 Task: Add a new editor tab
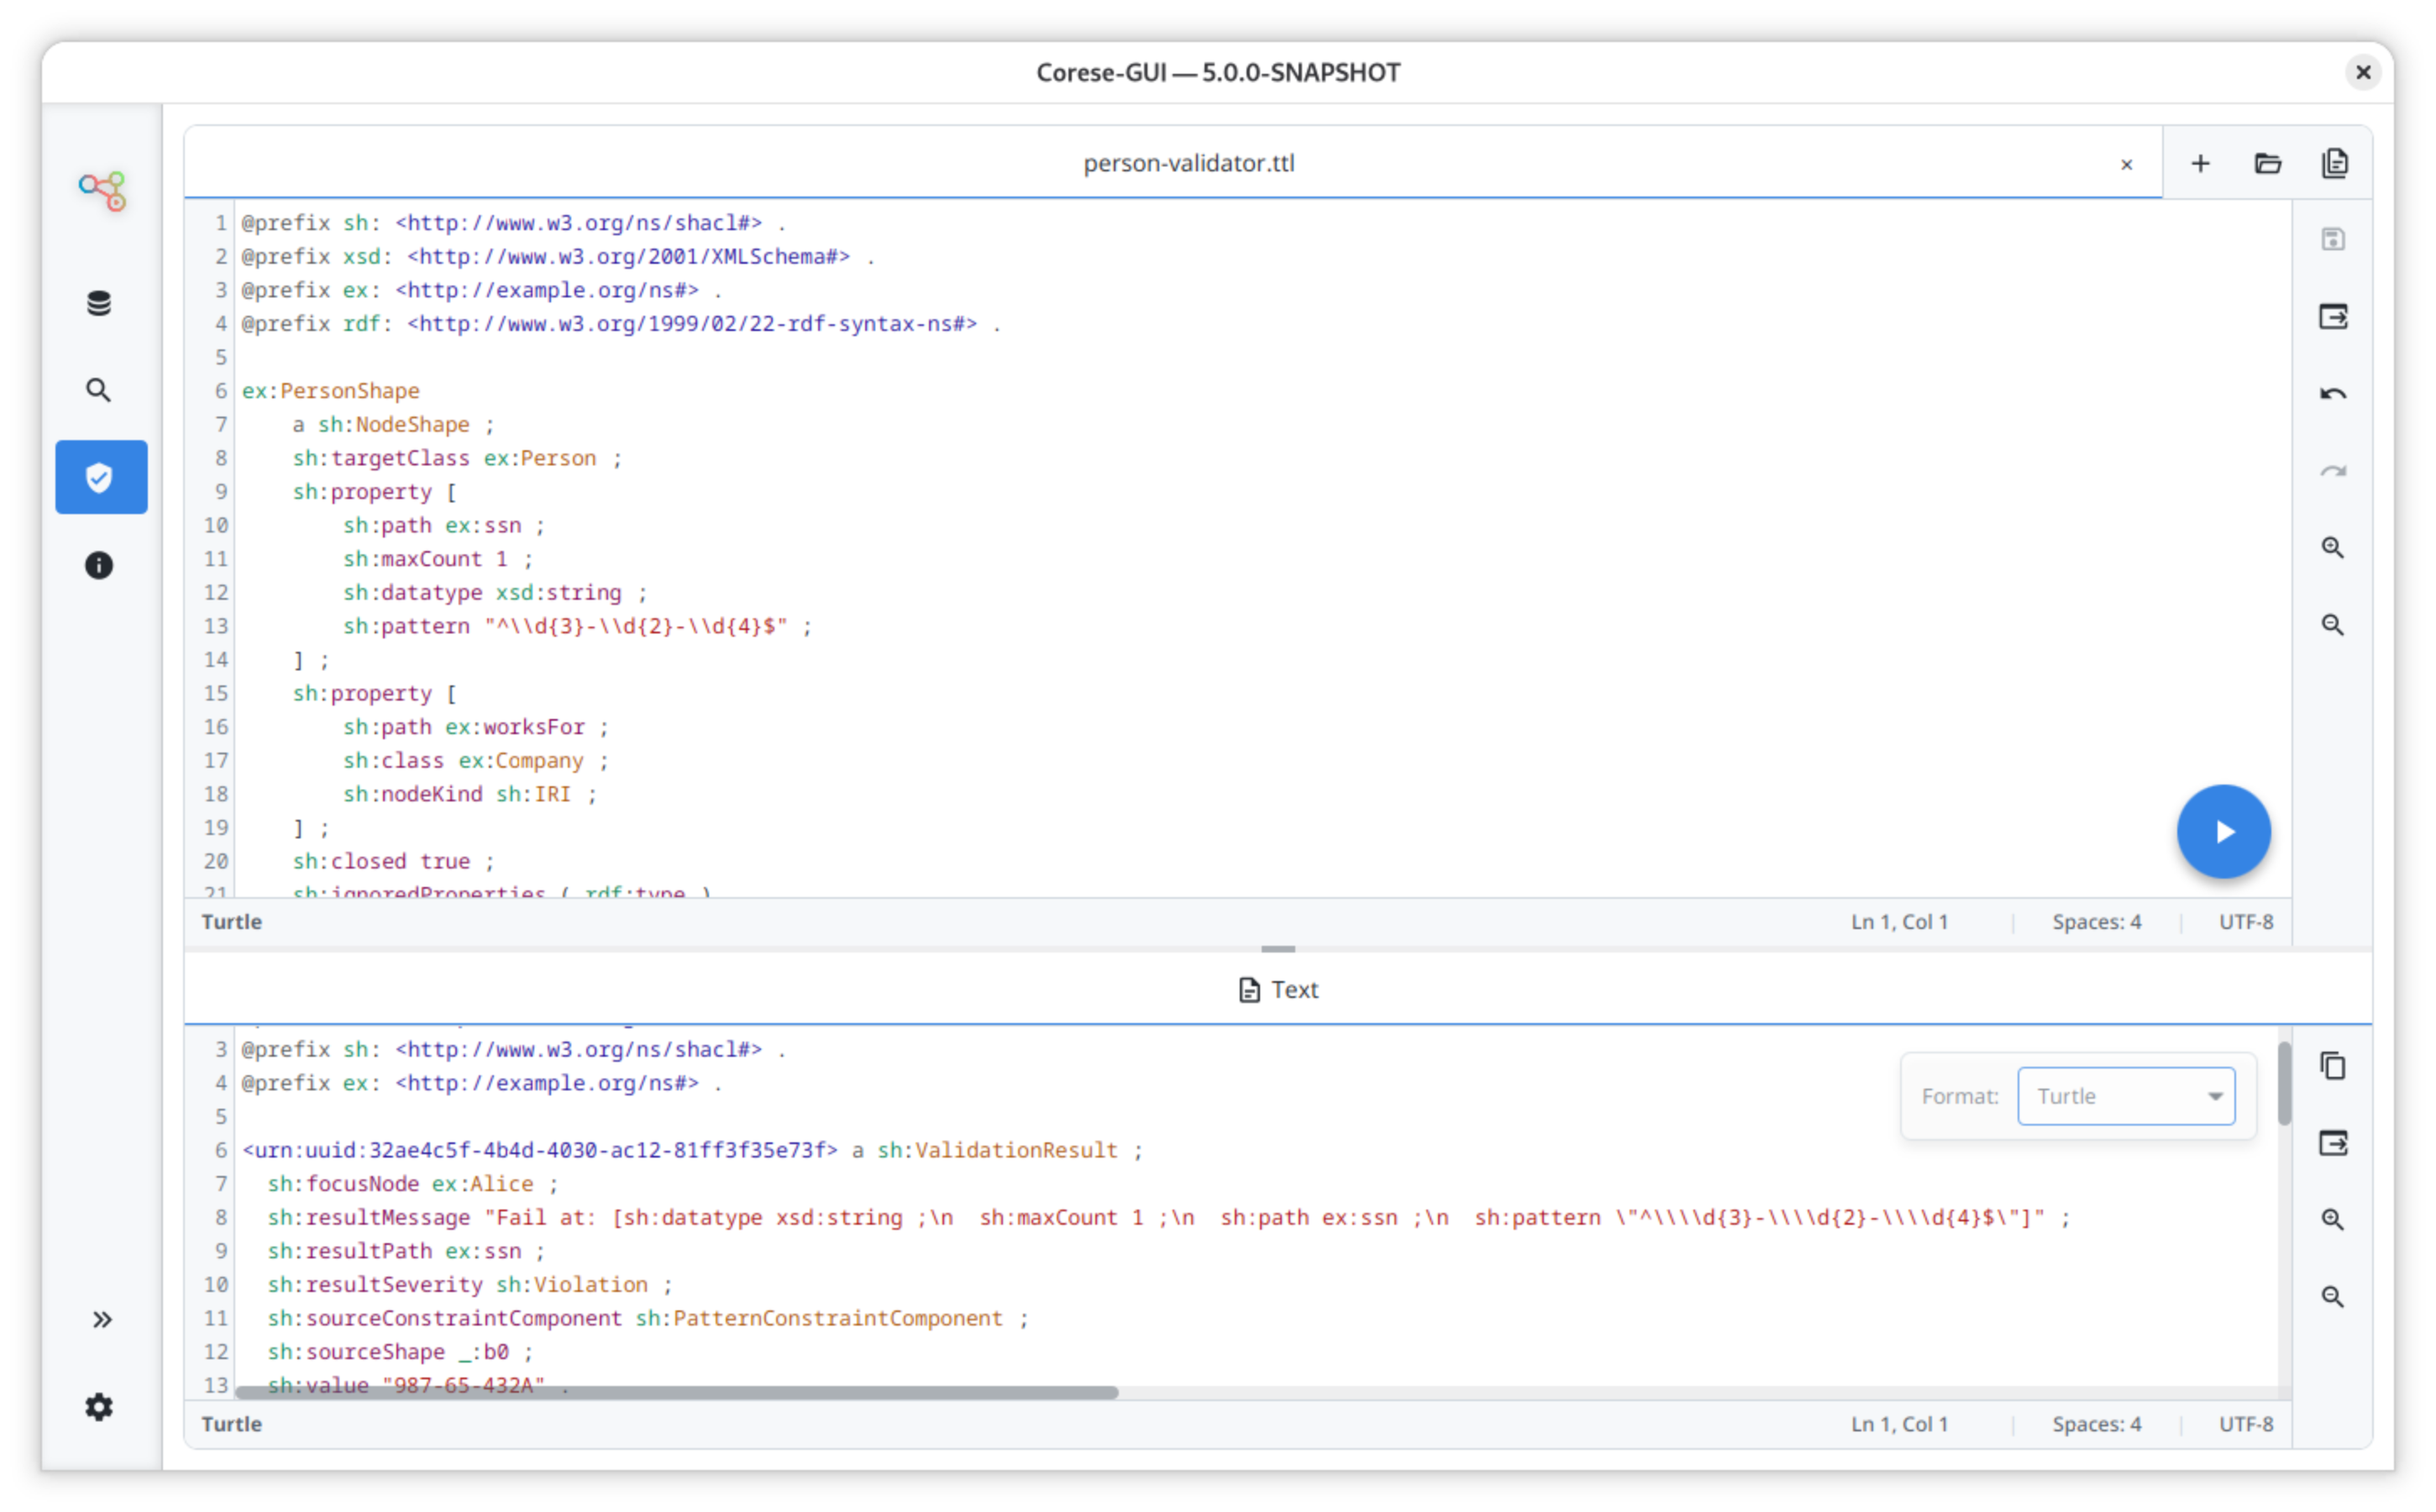[x=2200, y=163]
